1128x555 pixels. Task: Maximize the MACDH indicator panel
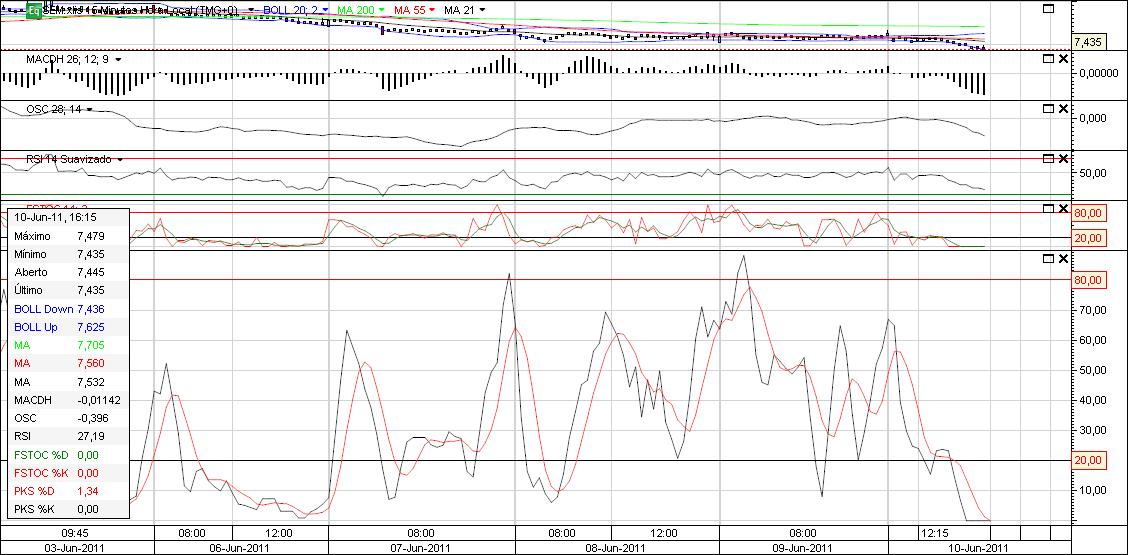(x=1049, y=58)
